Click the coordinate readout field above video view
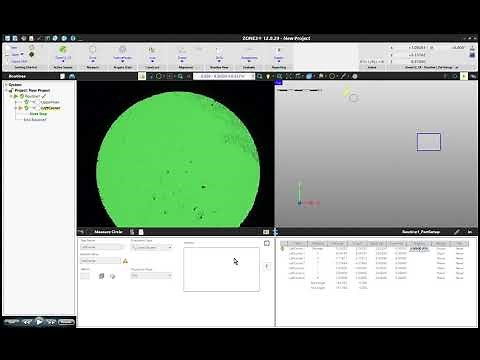Image resolution: width=480 pixels, height=360 pixels. point(223,76)
